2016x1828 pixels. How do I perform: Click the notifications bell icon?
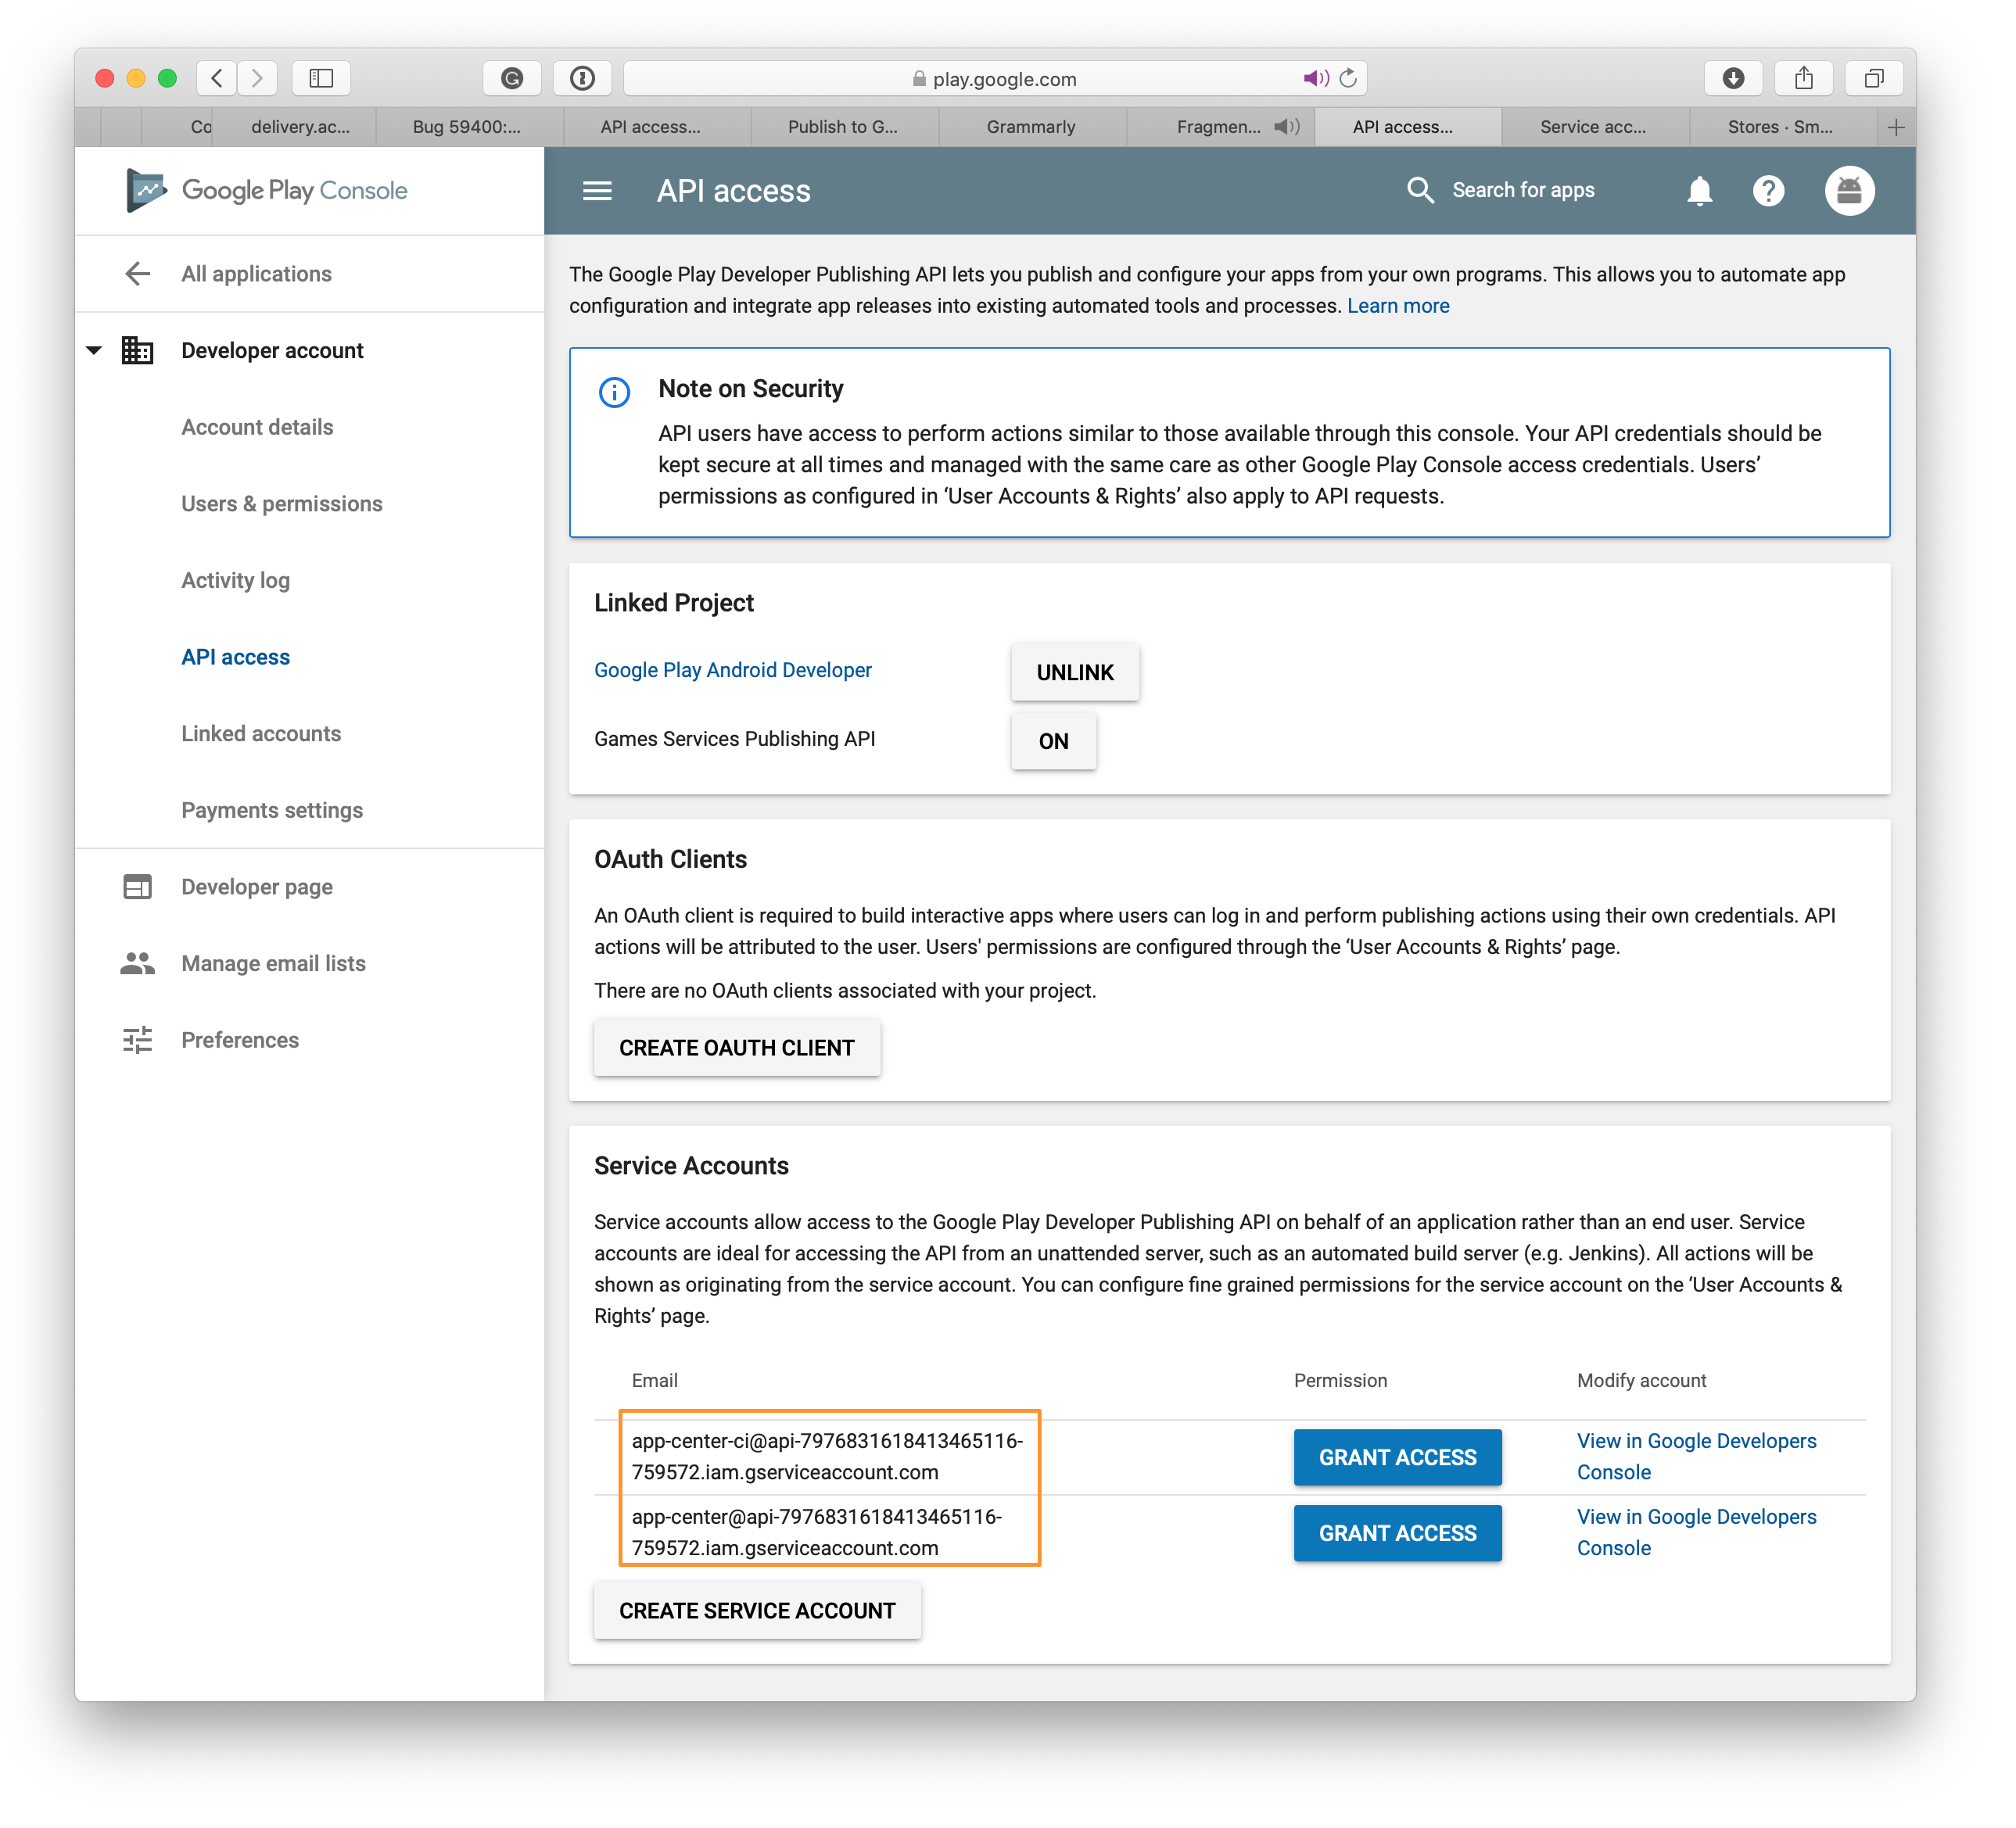tap(1696, 190)
